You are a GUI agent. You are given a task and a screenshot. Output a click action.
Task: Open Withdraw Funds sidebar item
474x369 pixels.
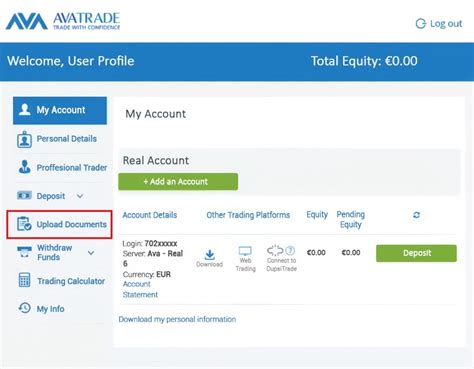coord(56,252)
